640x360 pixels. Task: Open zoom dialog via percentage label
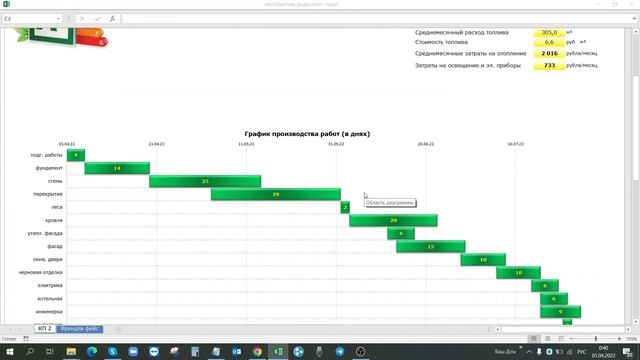point(631,339)
